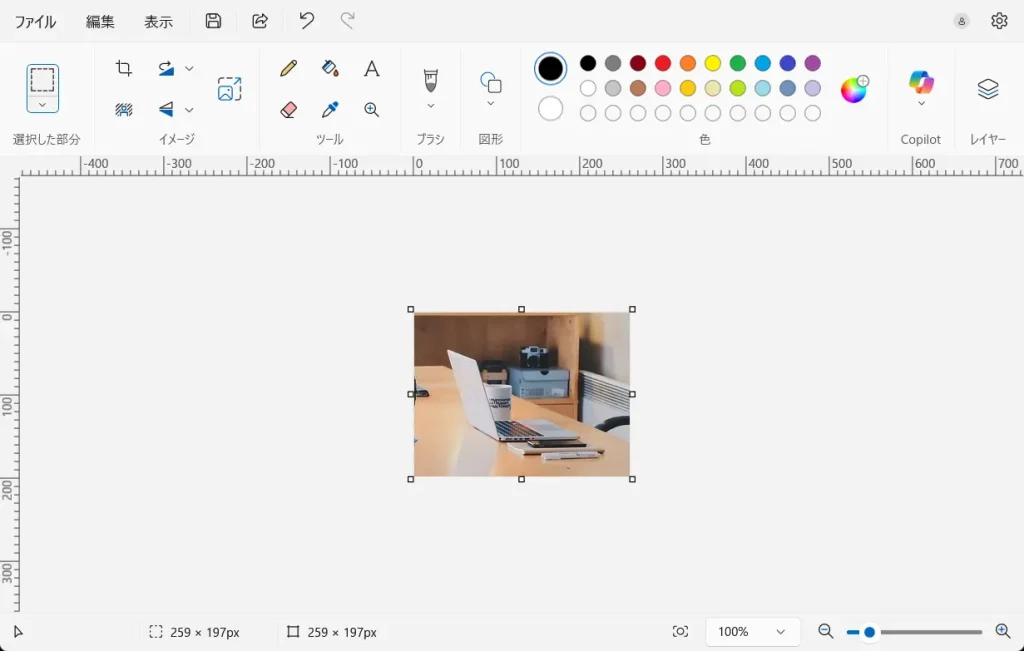Screen dimensions: 1024x651
Task: Pick the black color swatch
Action: (588, 63)
